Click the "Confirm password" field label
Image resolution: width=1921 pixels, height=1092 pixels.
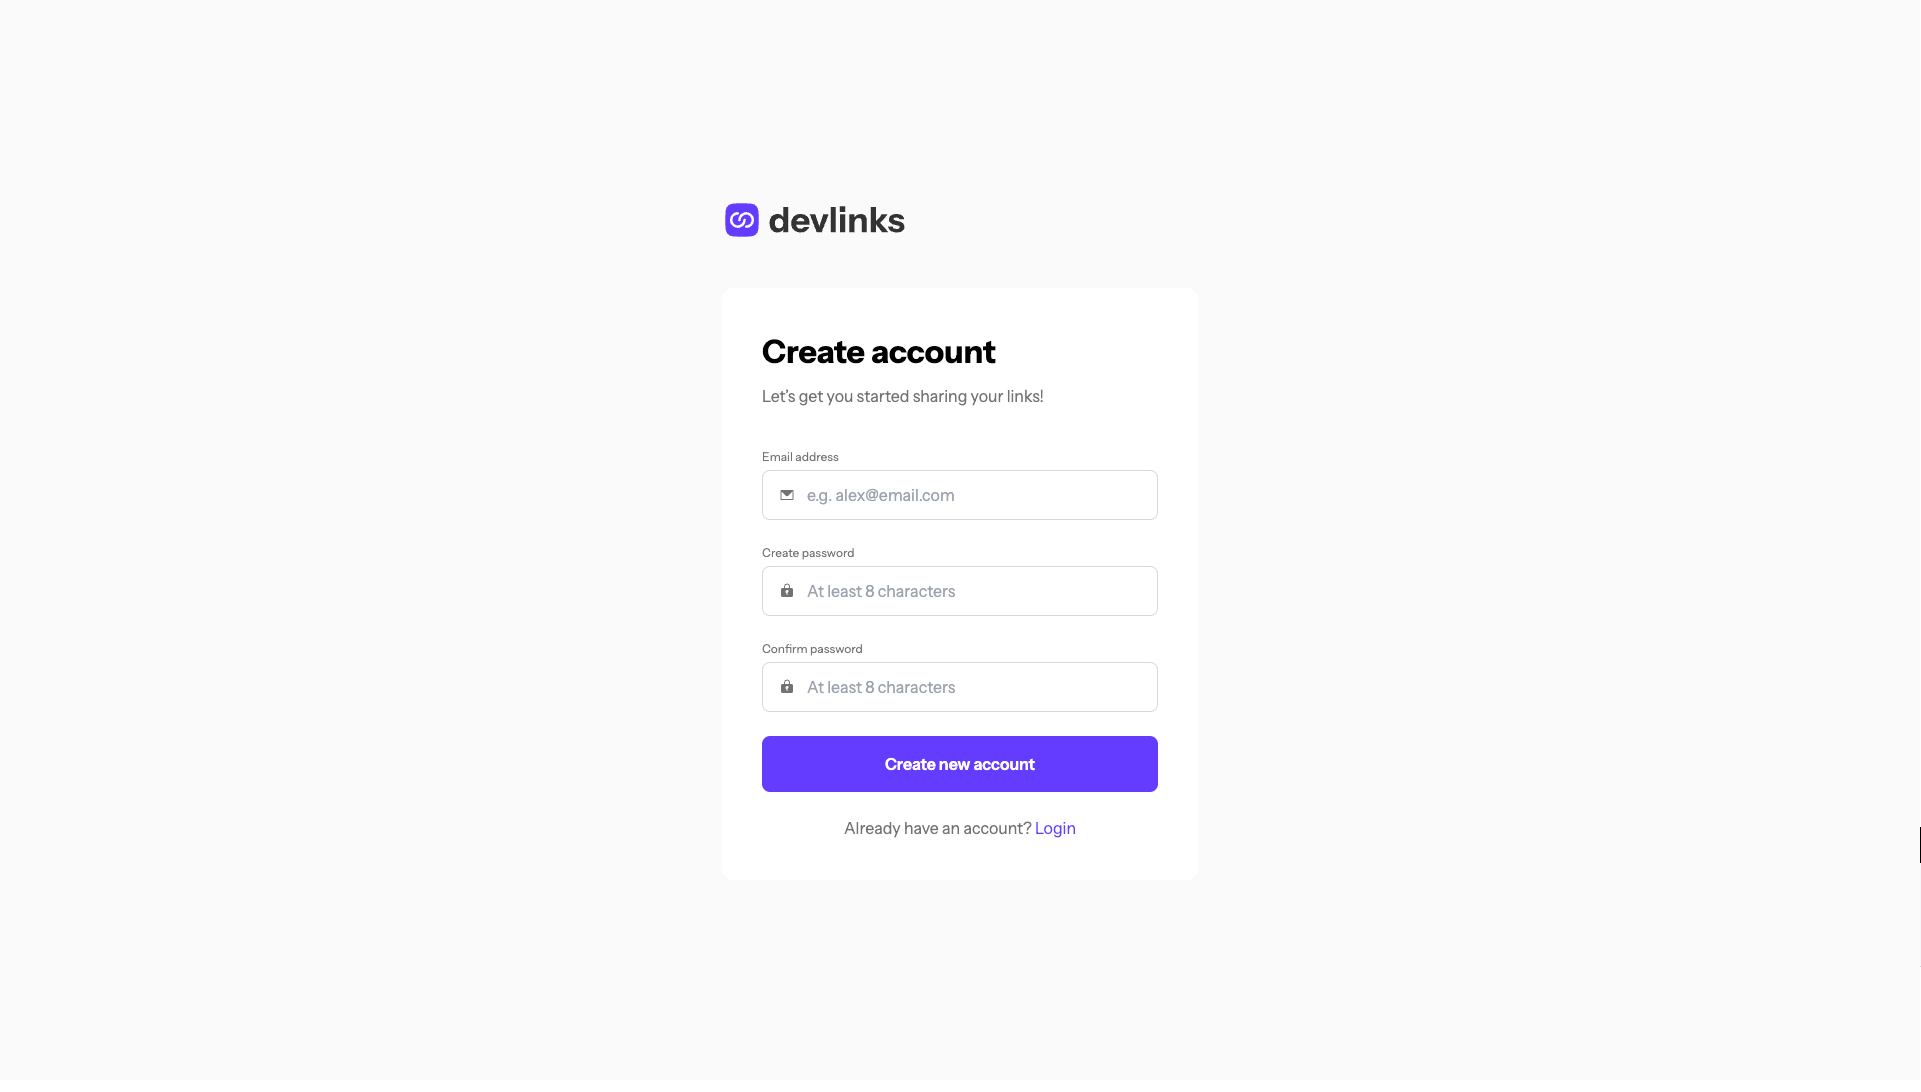click(x=812, y=649)
